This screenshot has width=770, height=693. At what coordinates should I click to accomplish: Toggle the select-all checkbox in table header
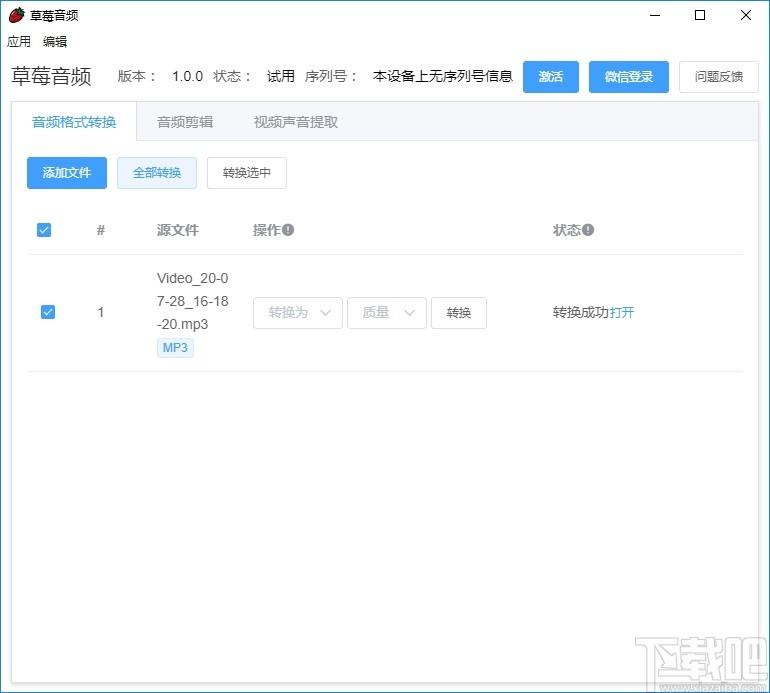44,230
